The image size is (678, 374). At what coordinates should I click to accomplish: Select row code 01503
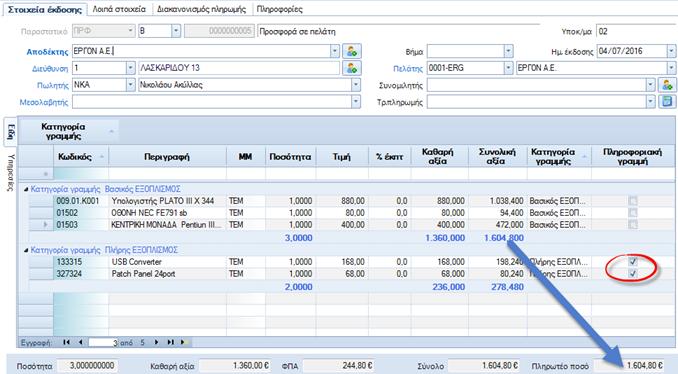(81, 225)
